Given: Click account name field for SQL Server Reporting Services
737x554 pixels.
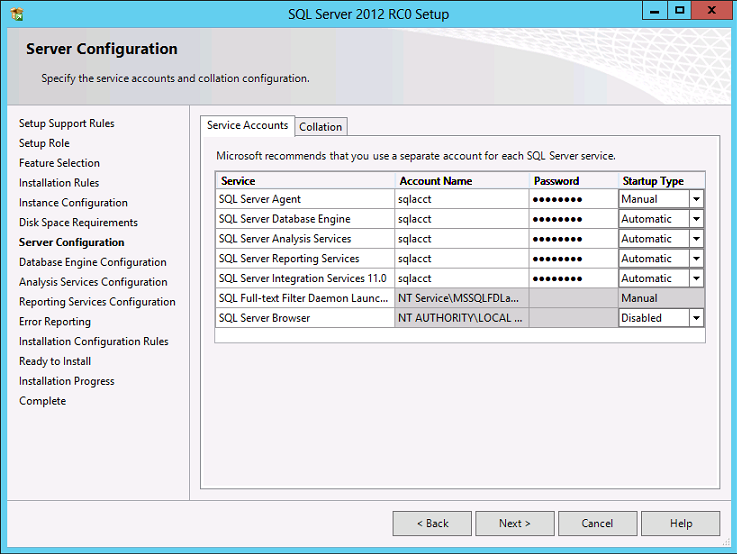Looking at the screenshot, I should pos(462,258).
